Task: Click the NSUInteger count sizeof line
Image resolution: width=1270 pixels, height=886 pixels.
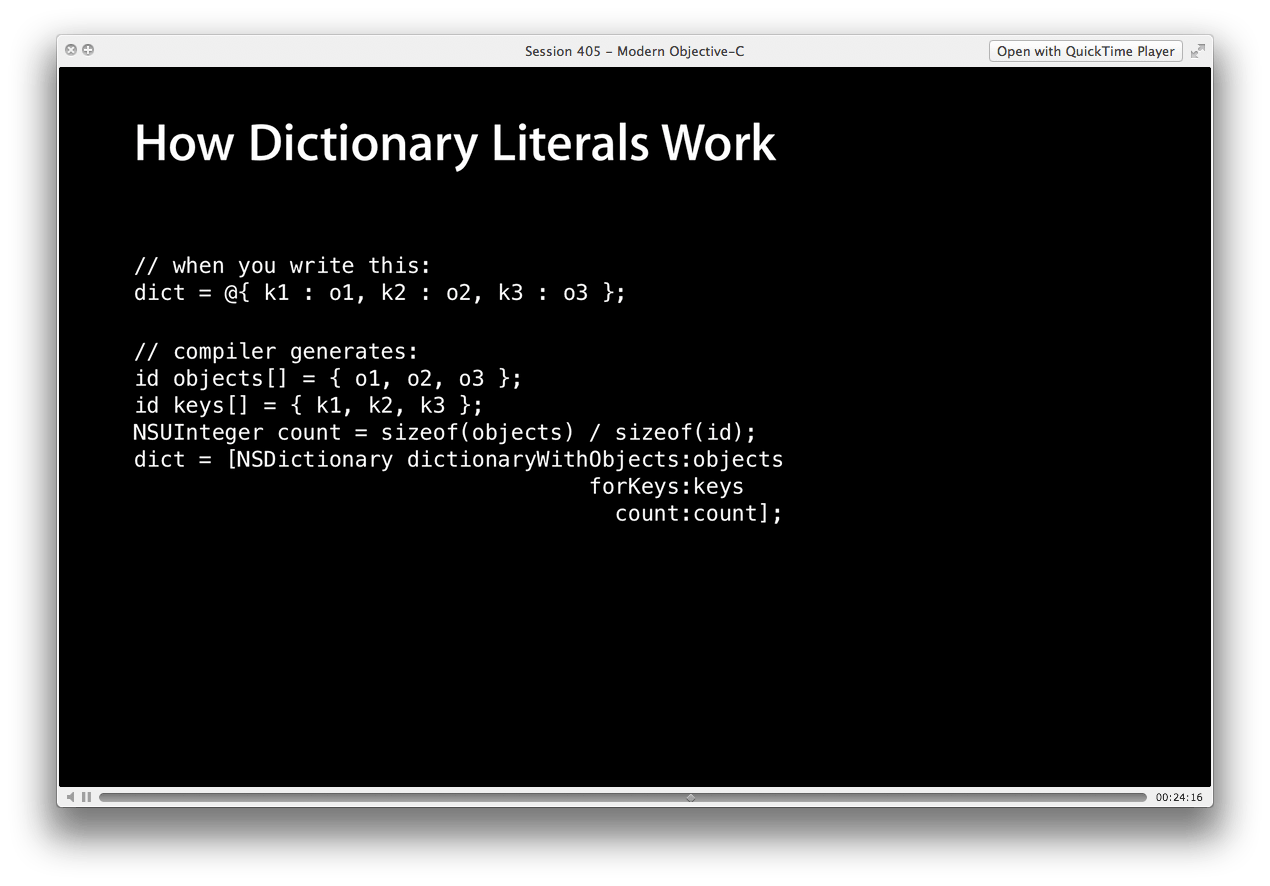Action: (445, 433)
